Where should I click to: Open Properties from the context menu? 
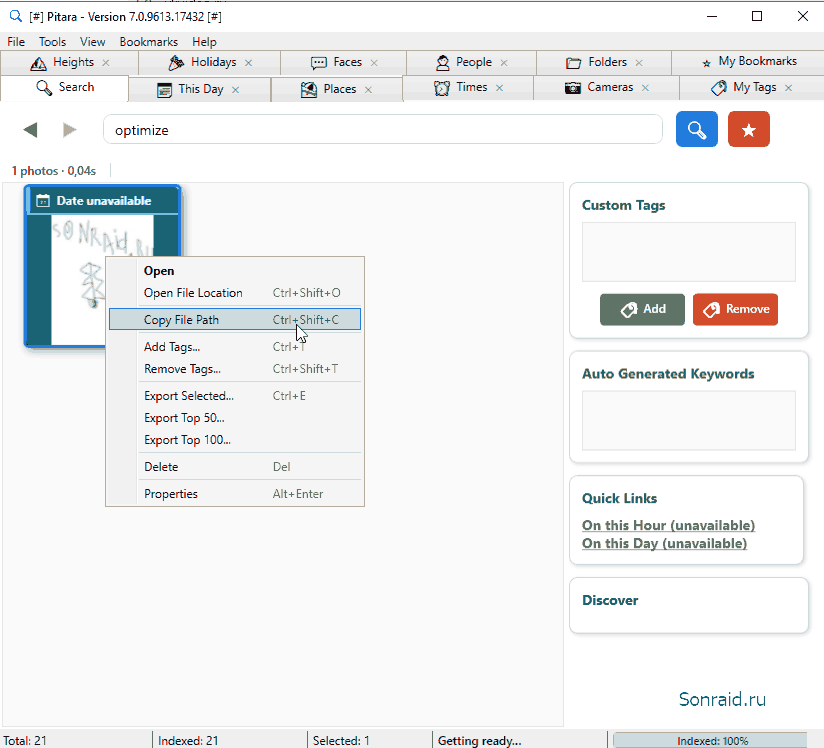(235, 494)
